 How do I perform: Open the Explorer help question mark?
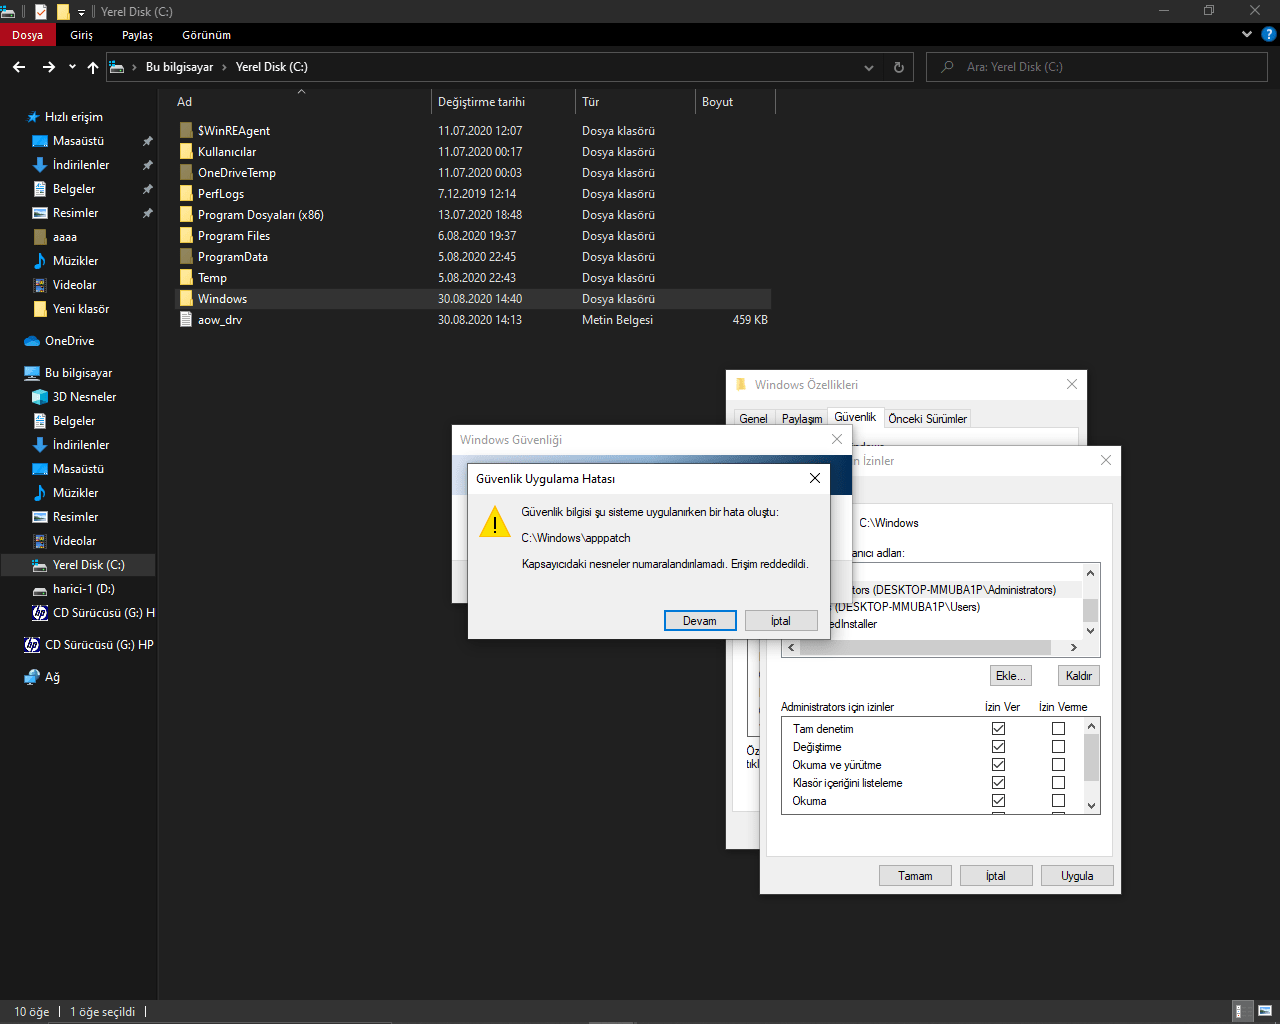tap(1267, 34)
